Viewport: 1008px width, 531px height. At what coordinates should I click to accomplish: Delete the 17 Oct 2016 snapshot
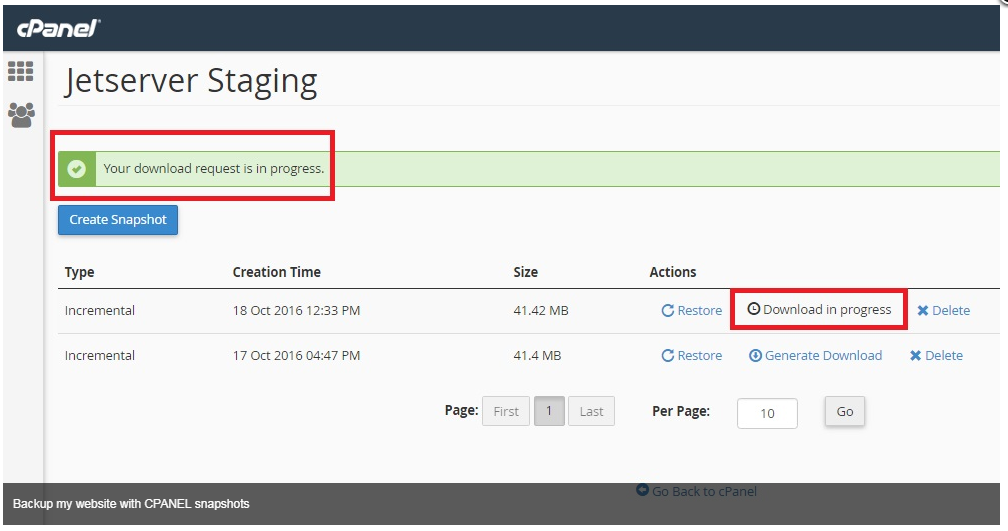(936, 356)
